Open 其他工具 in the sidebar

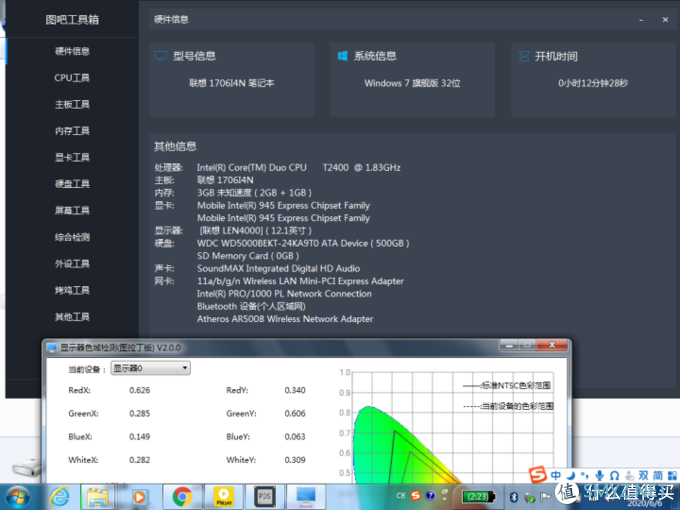72,317
